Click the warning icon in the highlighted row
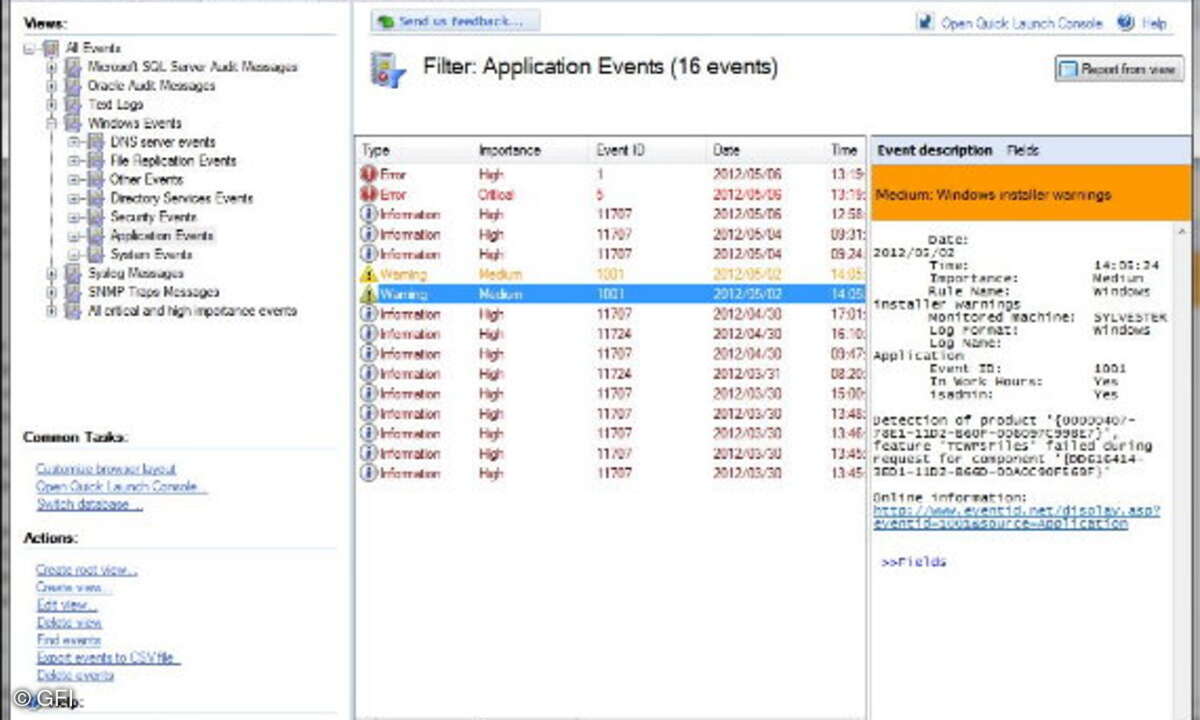 coord(368,294)
